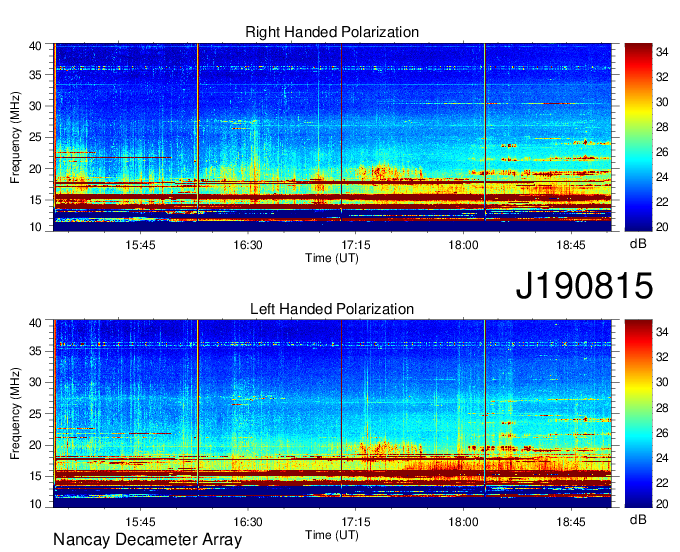Image resolution: width=680 pixels, height=552 pixels.
Task: Click the 10 MHz tick of Left Handed plot
Action: click(x=35, y=504)
